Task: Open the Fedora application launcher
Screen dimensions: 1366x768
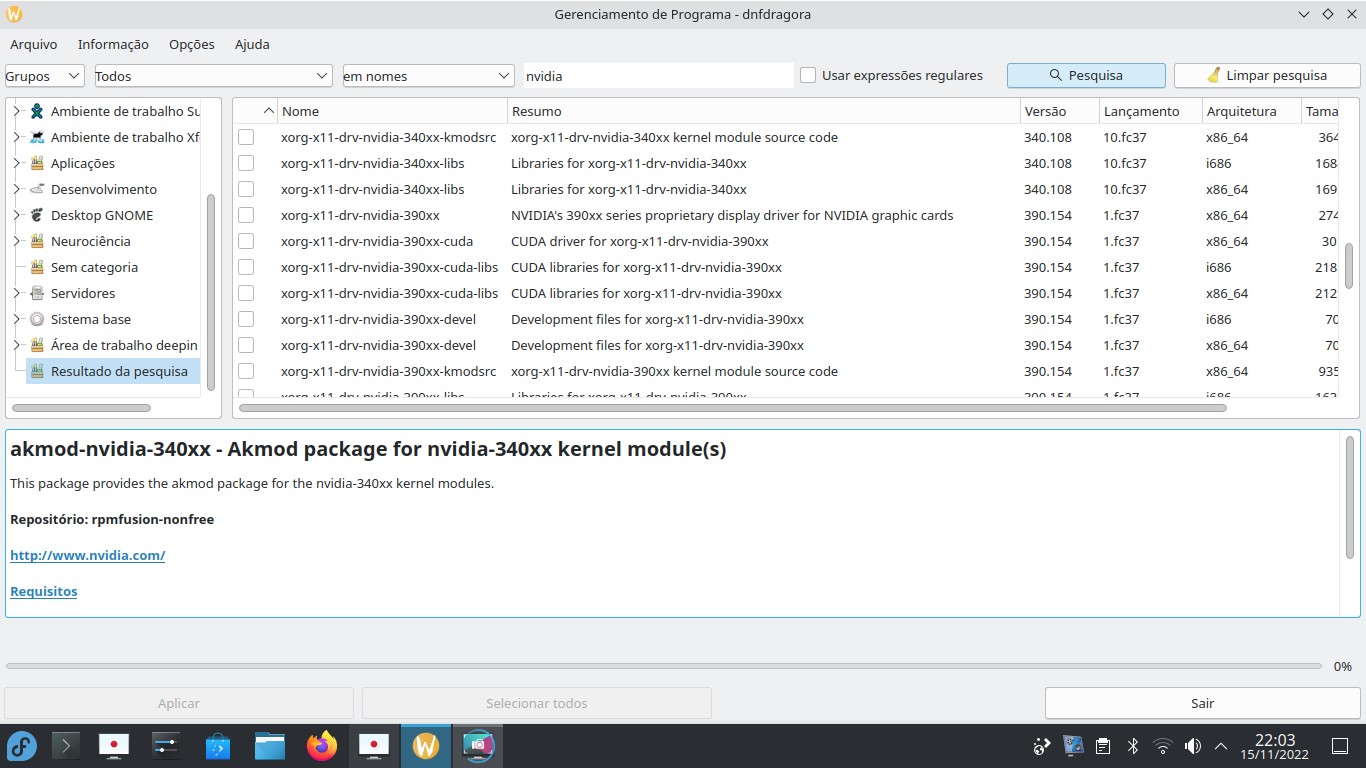Action: [x=22, y=745]
